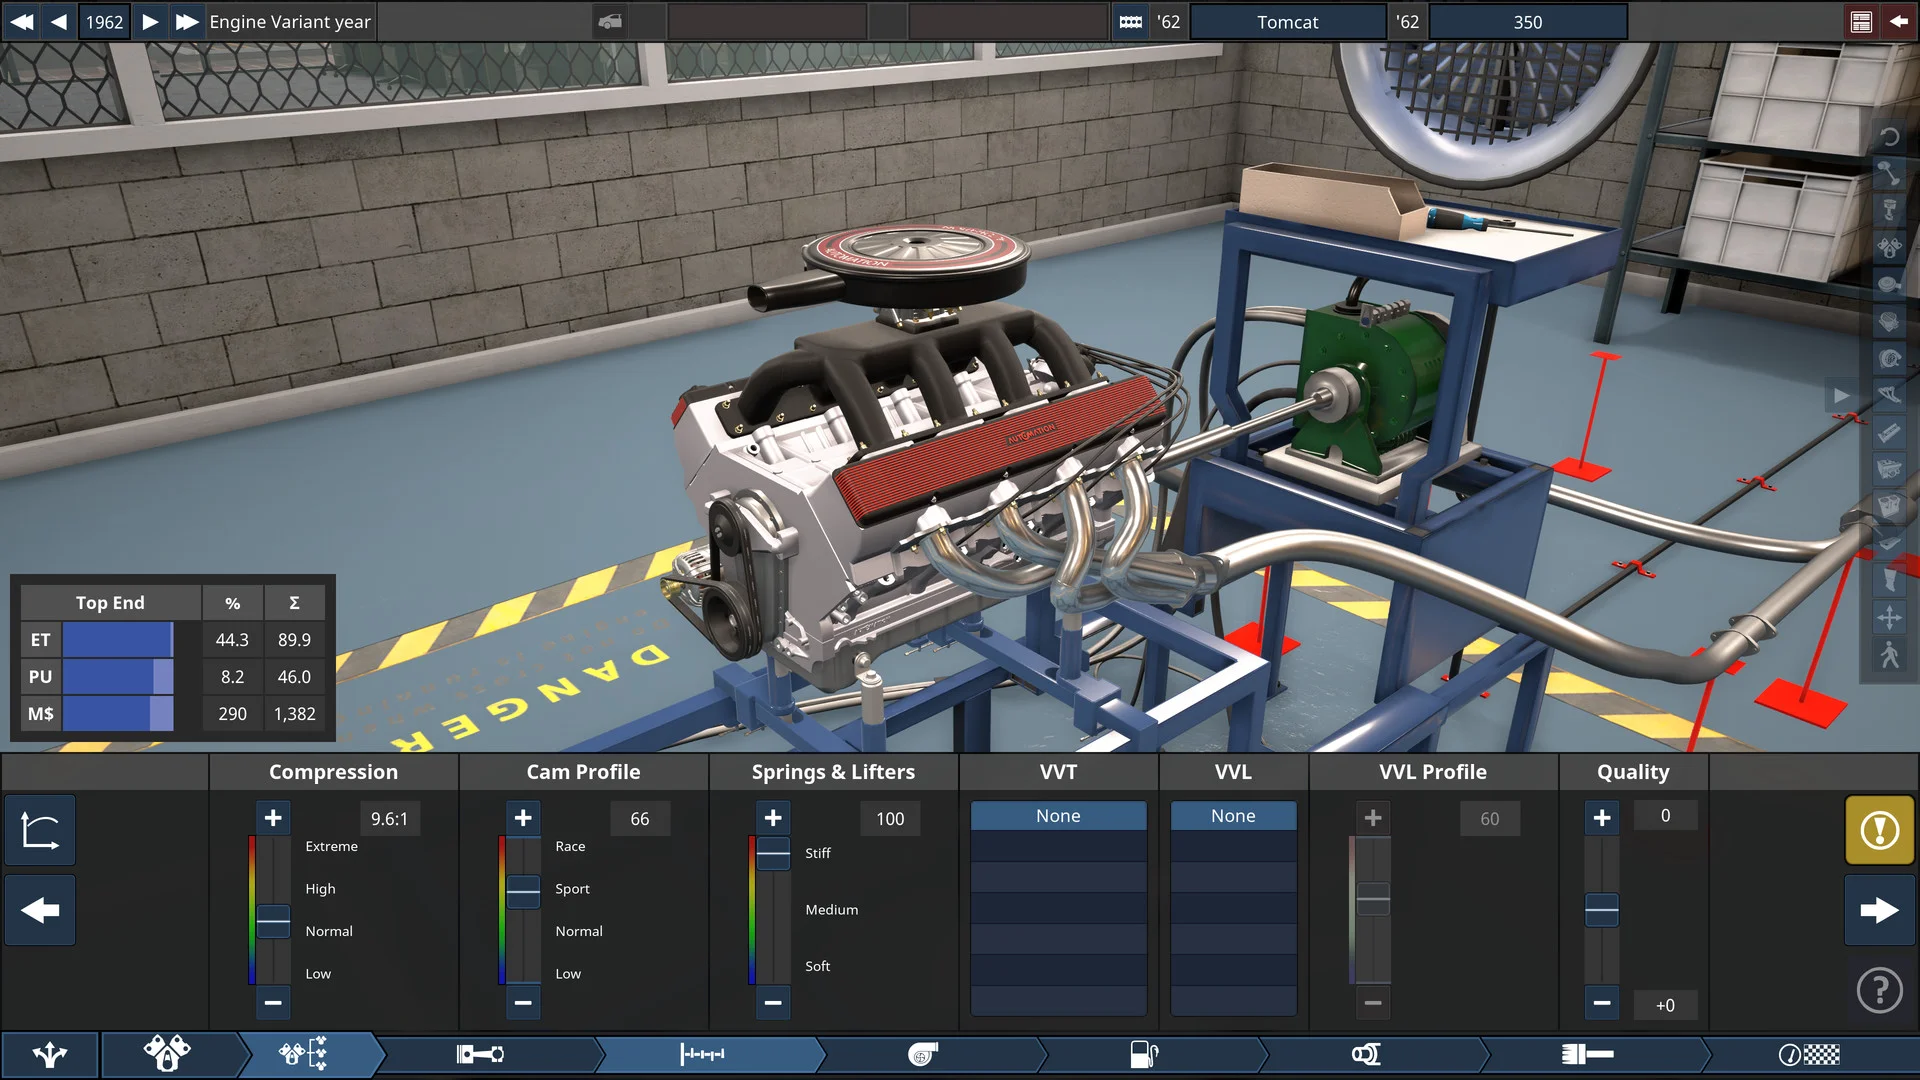
Task: Open the VVL selection showing None
Action: pos(1233,815)
